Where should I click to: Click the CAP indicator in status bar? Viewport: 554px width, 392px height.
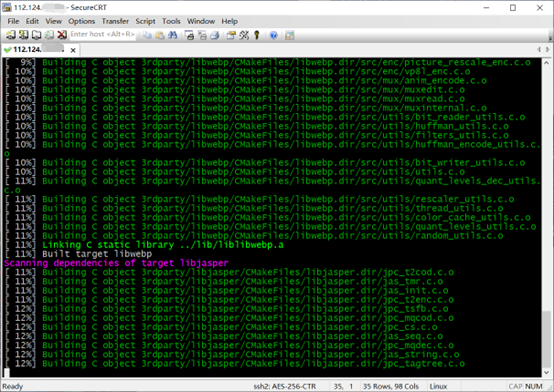(x=515, y=386)
